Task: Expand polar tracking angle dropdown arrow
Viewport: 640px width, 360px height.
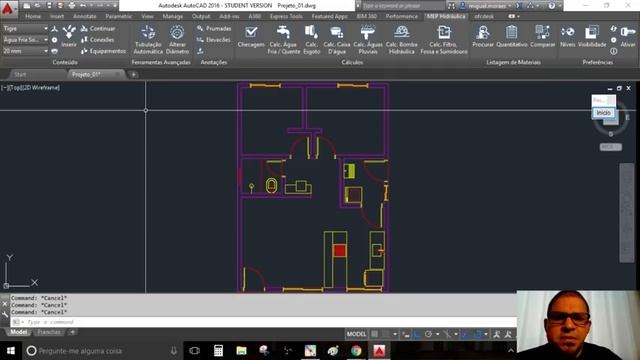Action: pyautogui.click(x=438, y=334)
